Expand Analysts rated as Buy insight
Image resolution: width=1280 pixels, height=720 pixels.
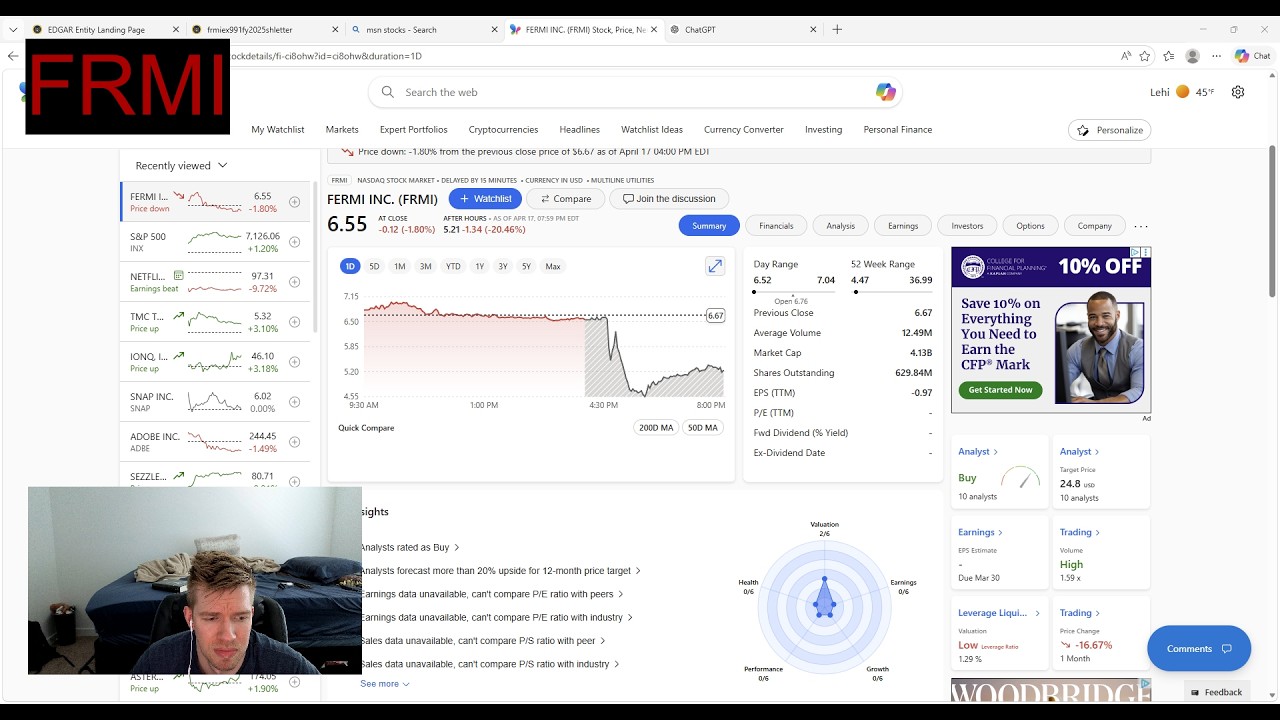410,547
